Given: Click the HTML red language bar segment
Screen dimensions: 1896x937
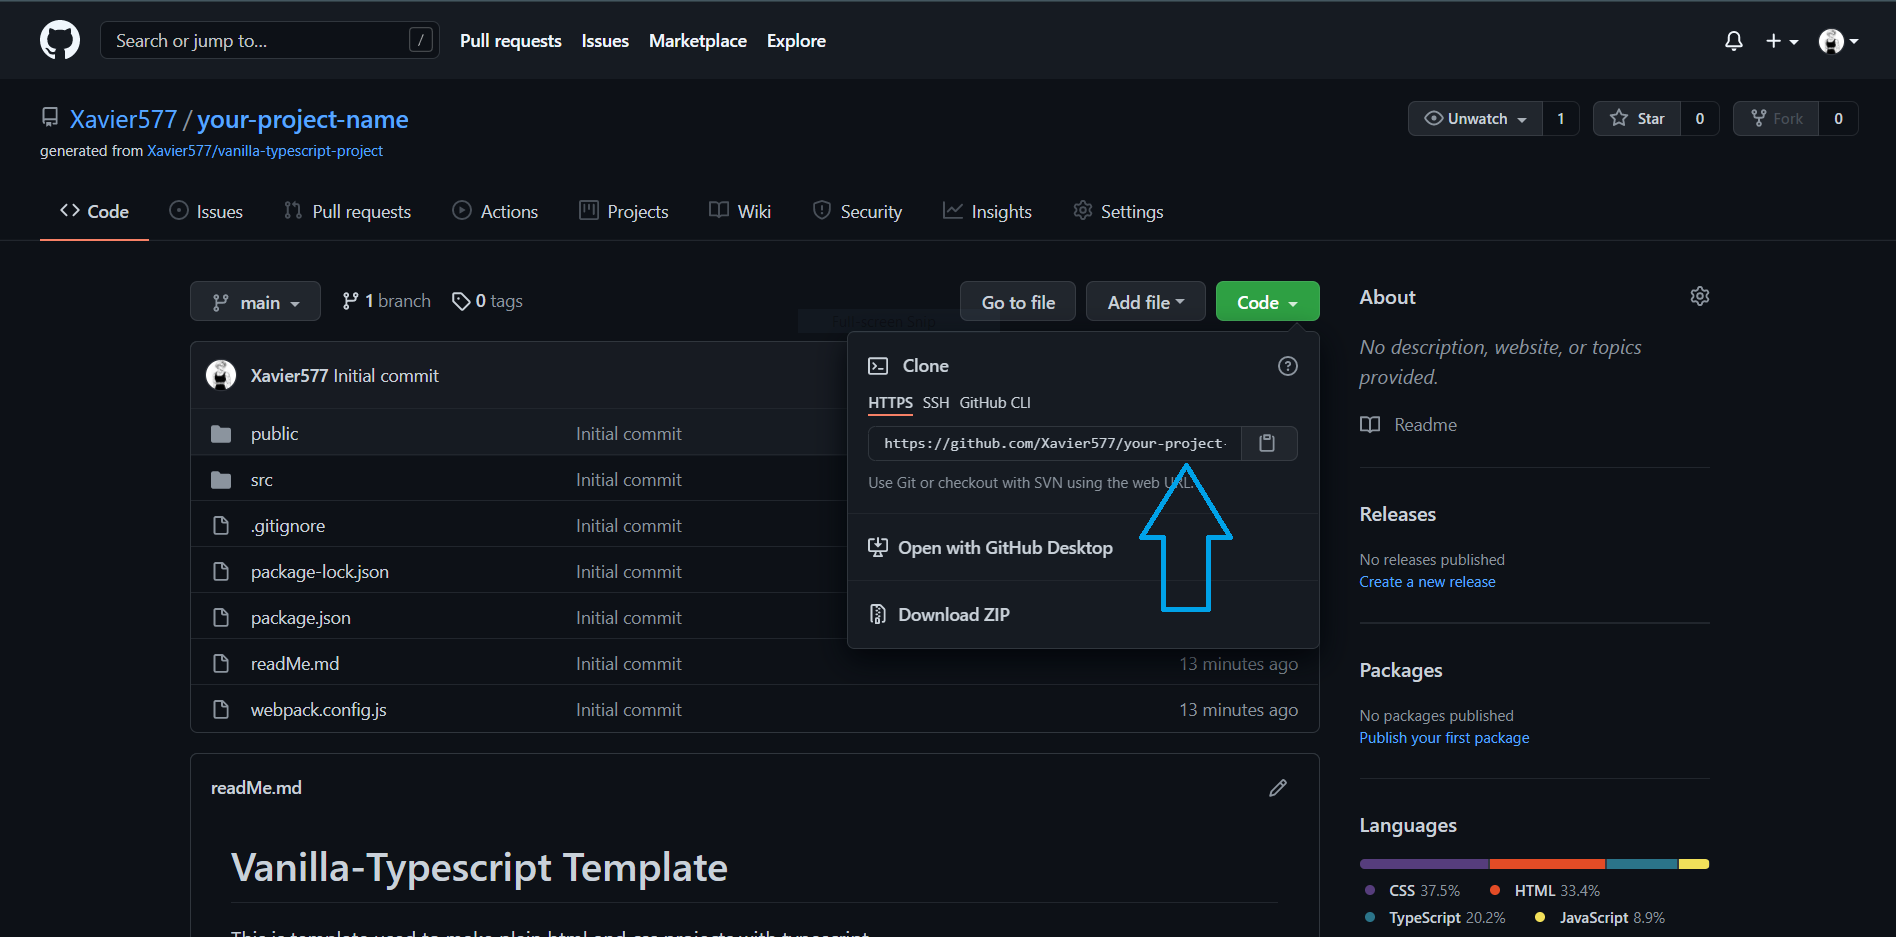Looking at the screenshot, I should pos(1548,864).
